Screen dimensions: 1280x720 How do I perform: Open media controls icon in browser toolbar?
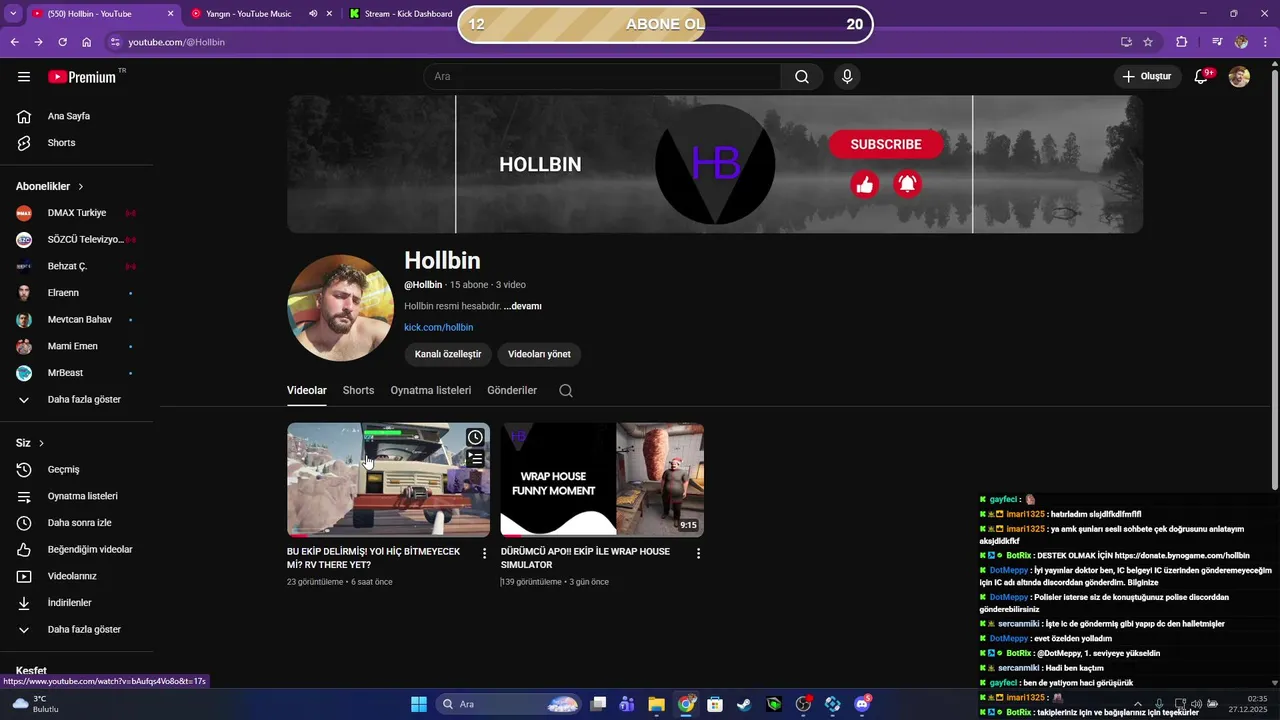pos(1217,42)
